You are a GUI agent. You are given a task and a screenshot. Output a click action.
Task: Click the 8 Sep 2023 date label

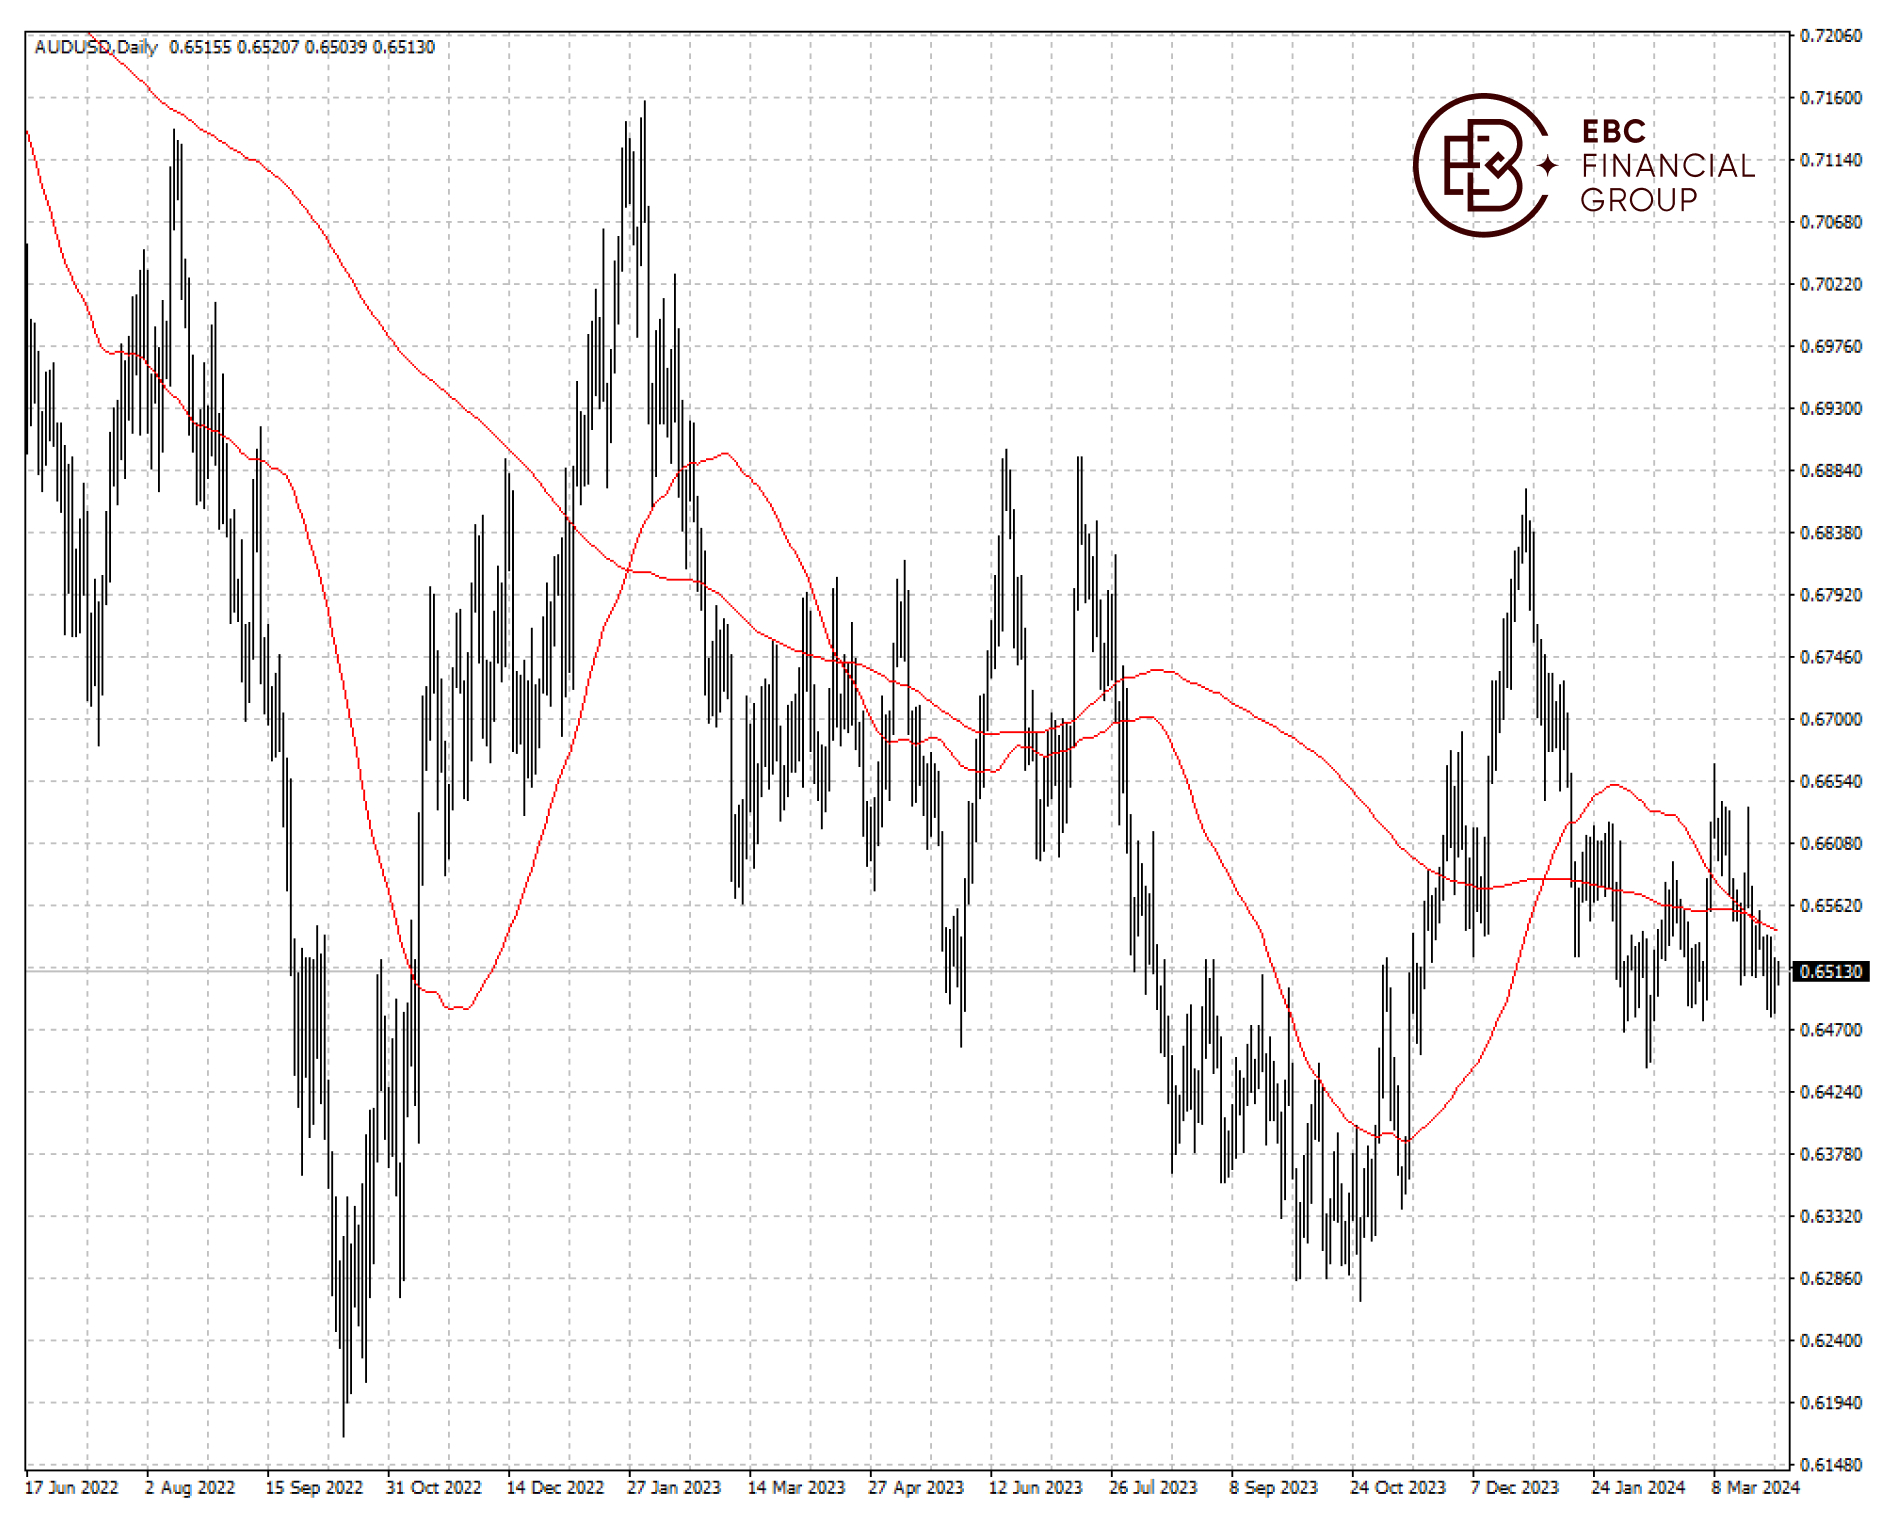1274,1488
